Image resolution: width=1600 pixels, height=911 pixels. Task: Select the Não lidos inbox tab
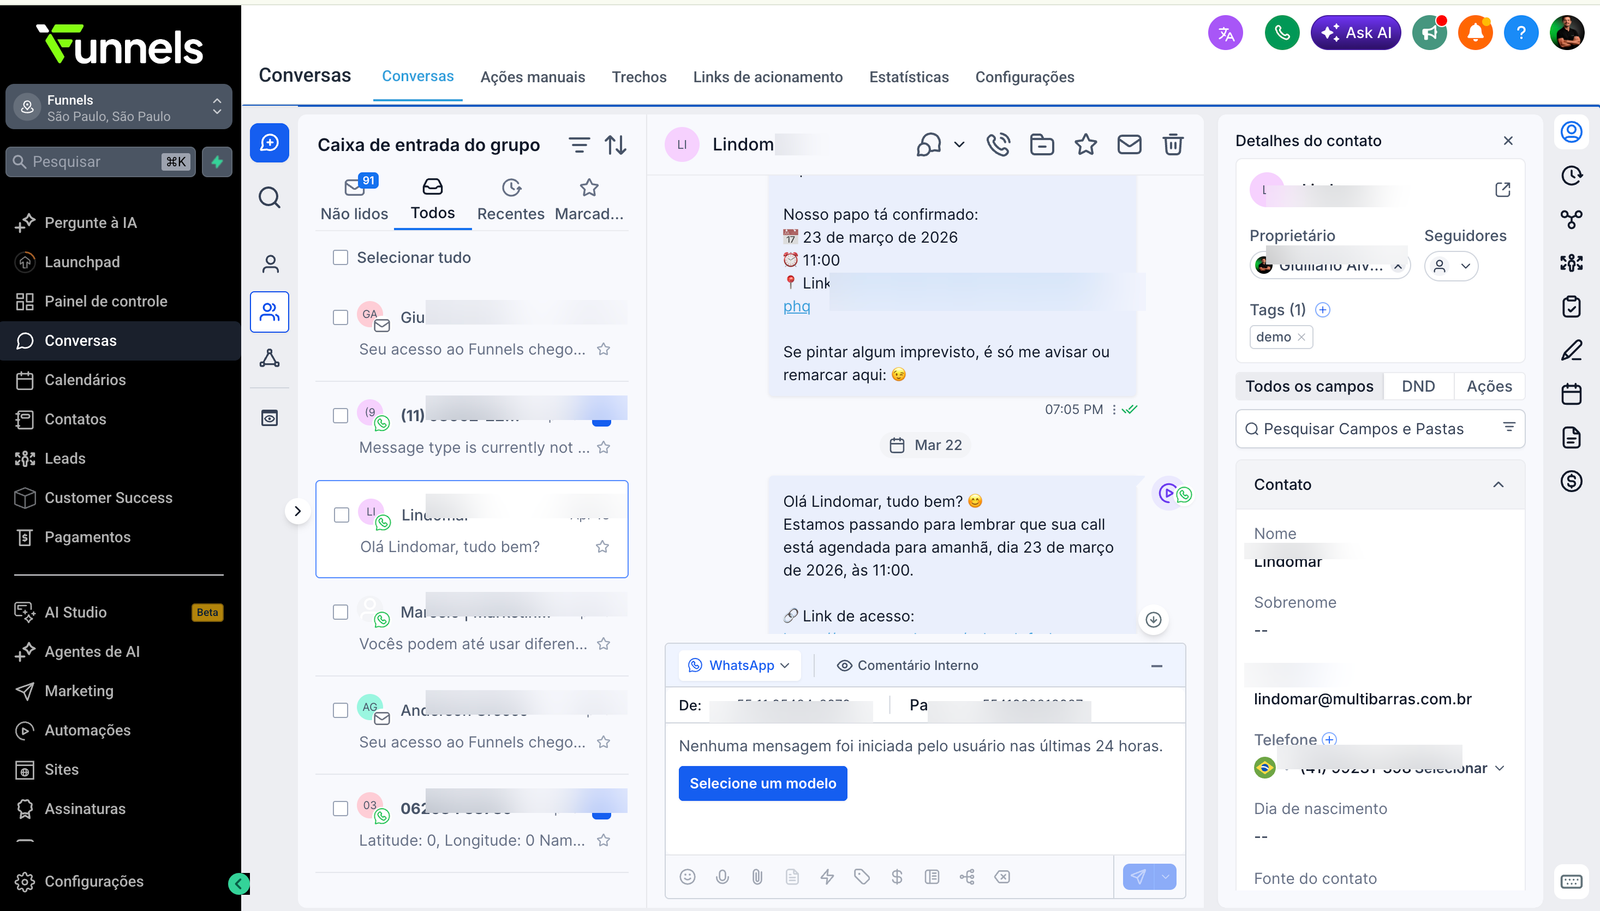point(354,199)
